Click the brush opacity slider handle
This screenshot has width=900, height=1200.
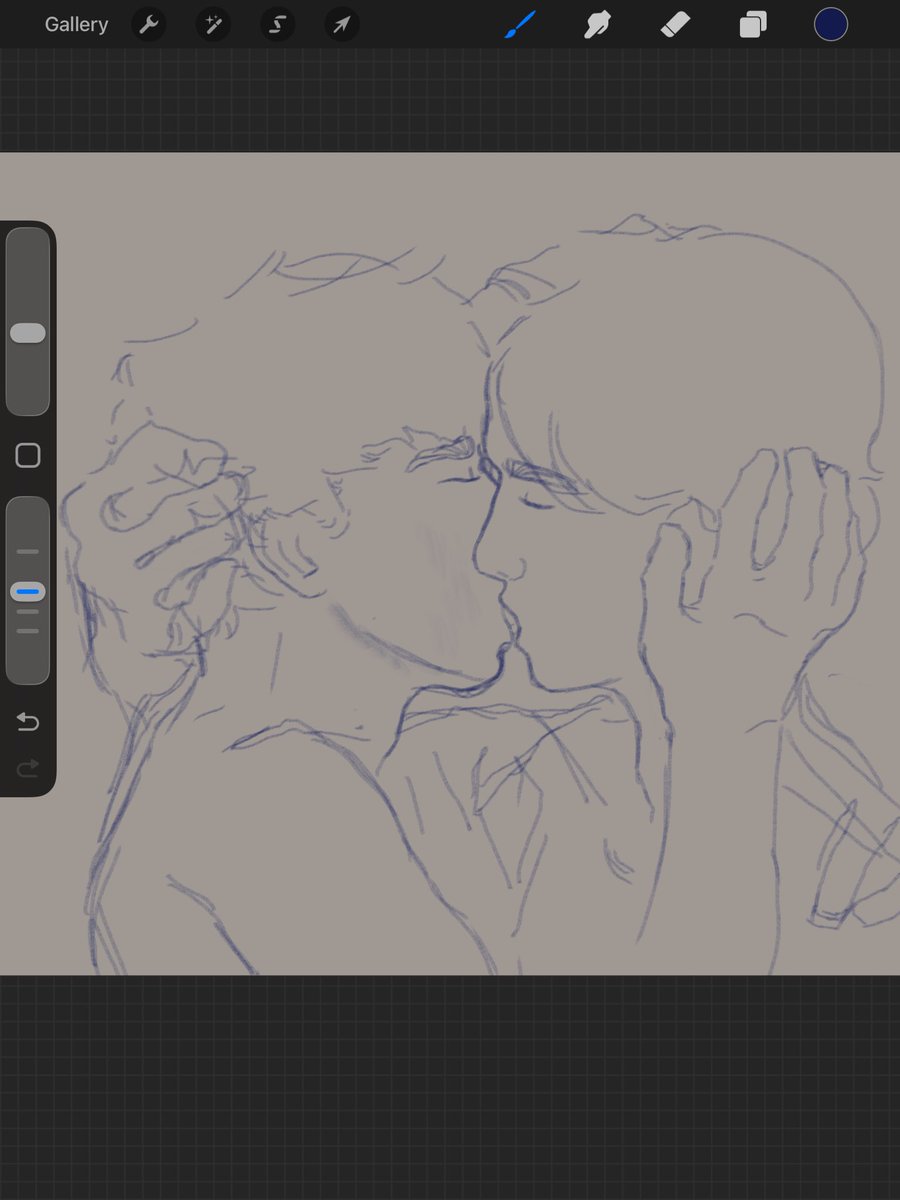[x=28, y=592]
